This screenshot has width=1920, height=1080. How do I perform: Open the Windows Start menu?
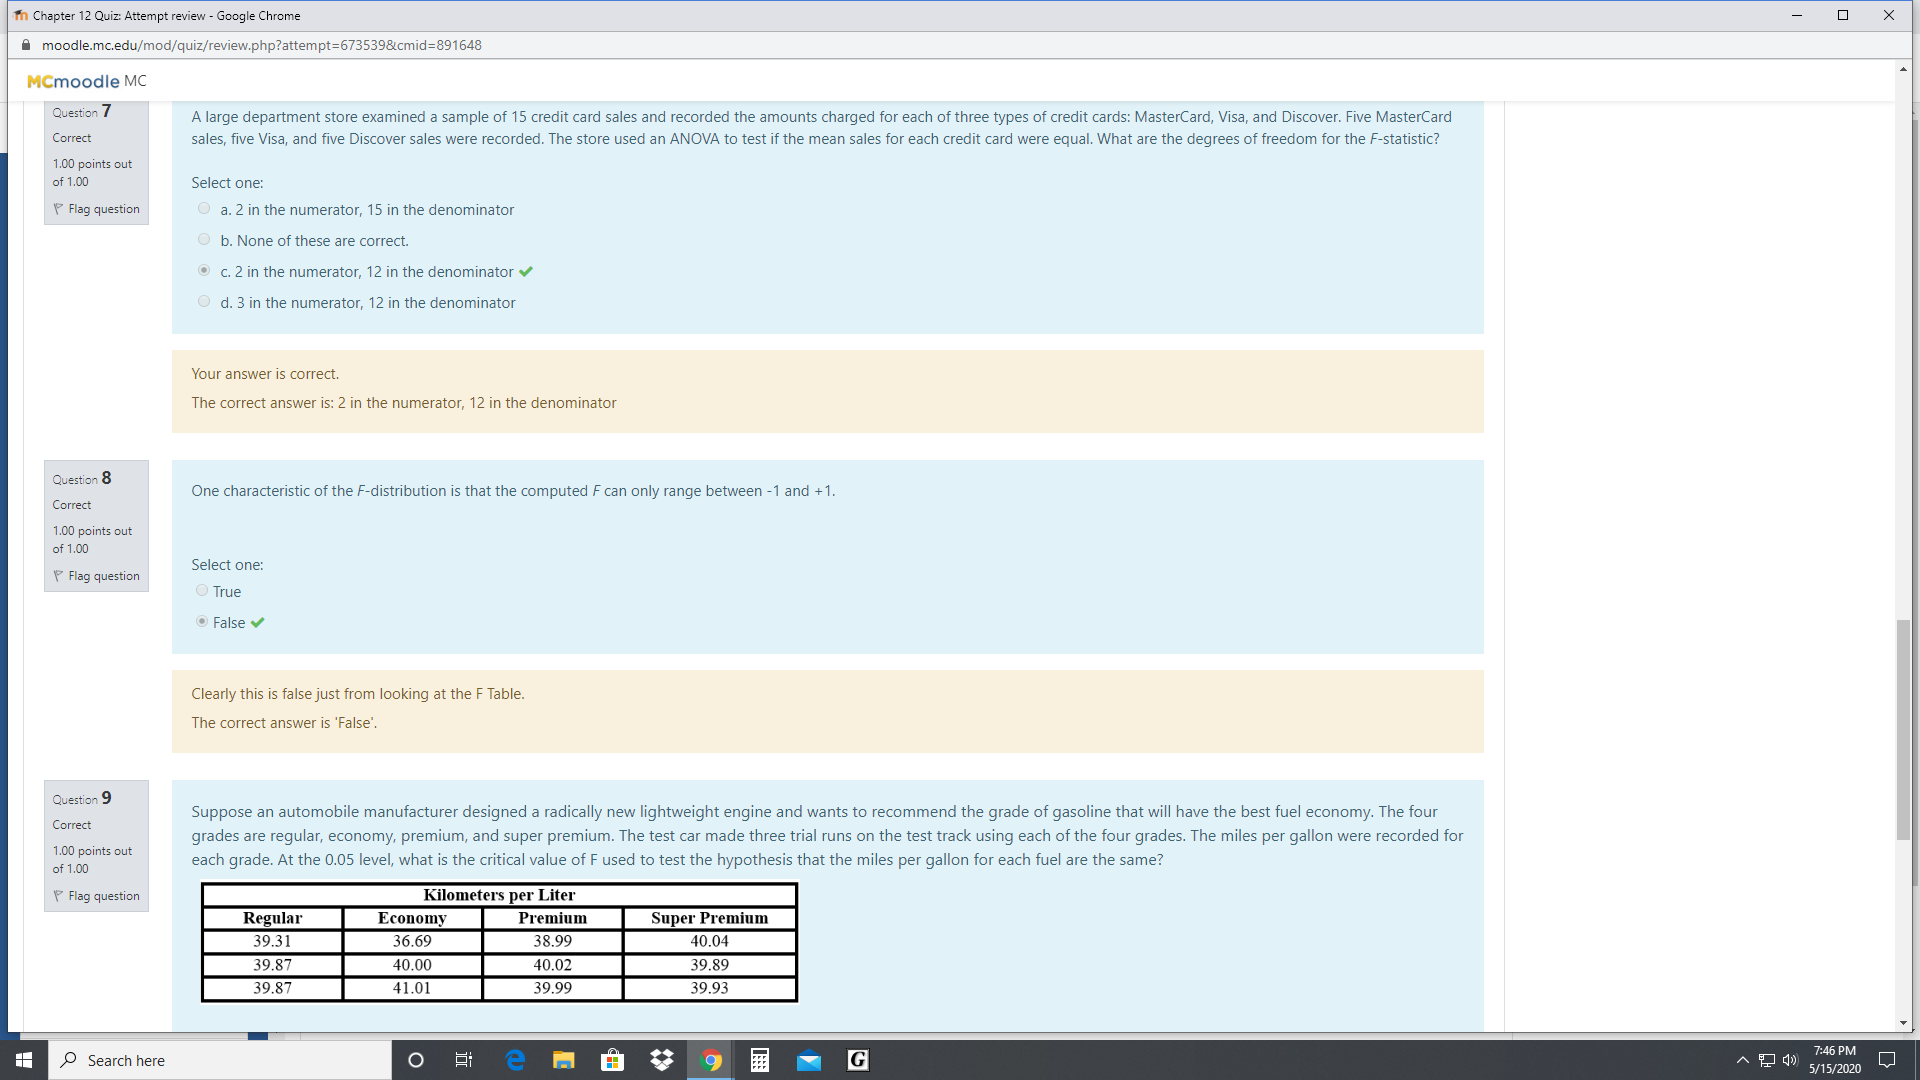[x=22, y=1059]
